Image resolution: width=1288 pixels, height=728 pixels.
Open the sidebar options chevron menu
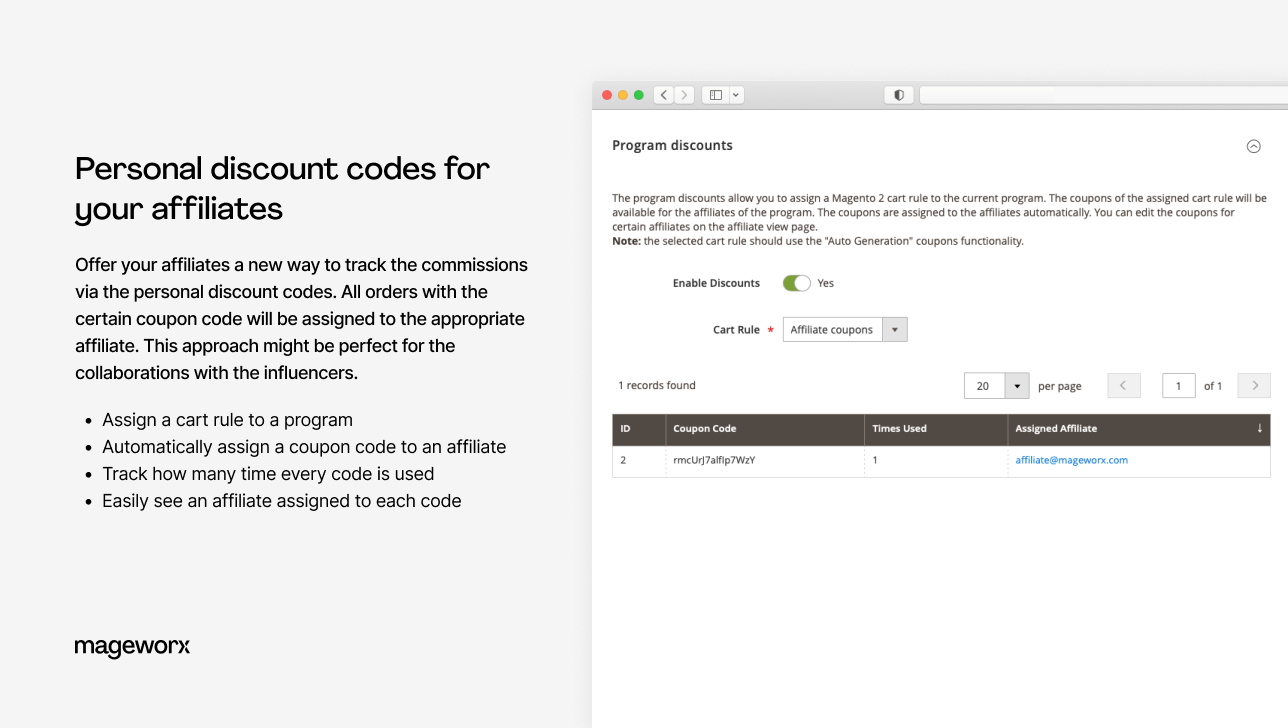(736, 95)
